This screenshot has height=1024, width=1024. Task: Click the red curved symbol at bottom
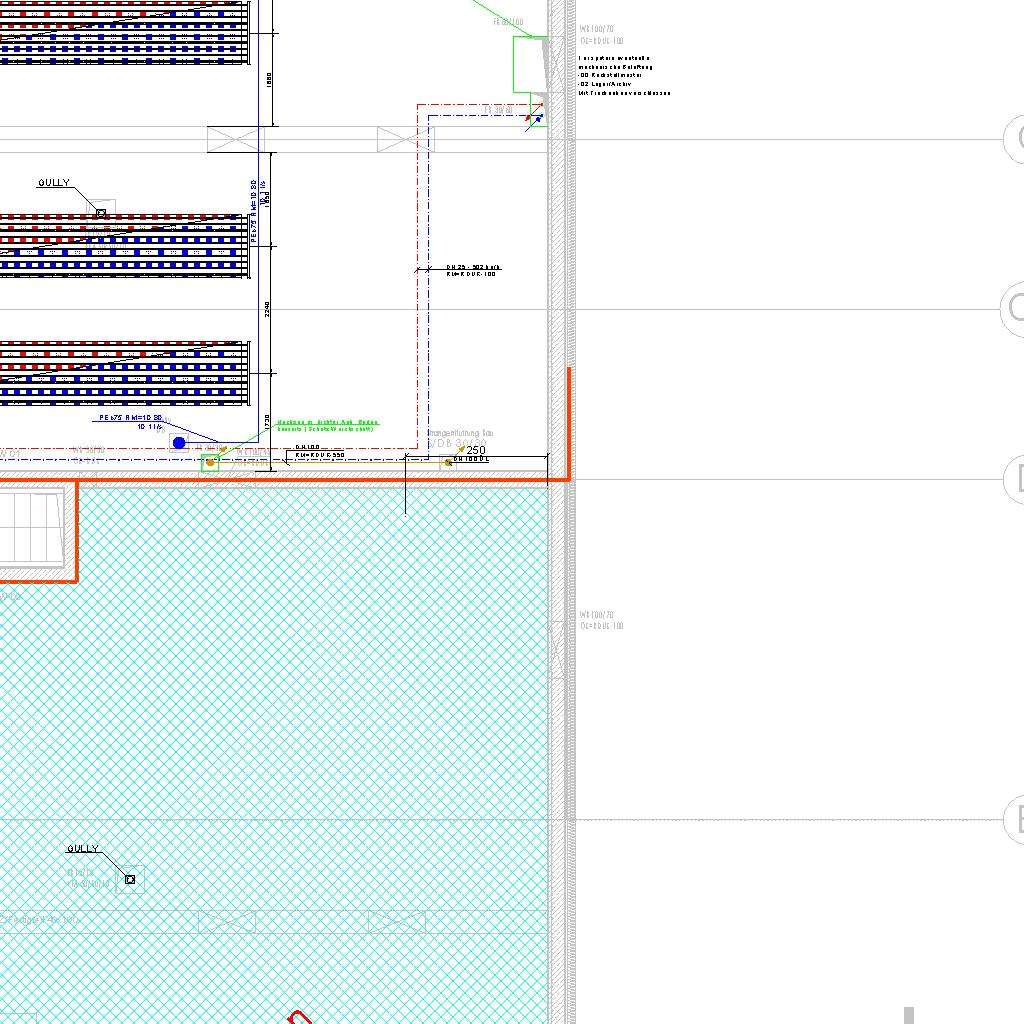pos(299,1018)
